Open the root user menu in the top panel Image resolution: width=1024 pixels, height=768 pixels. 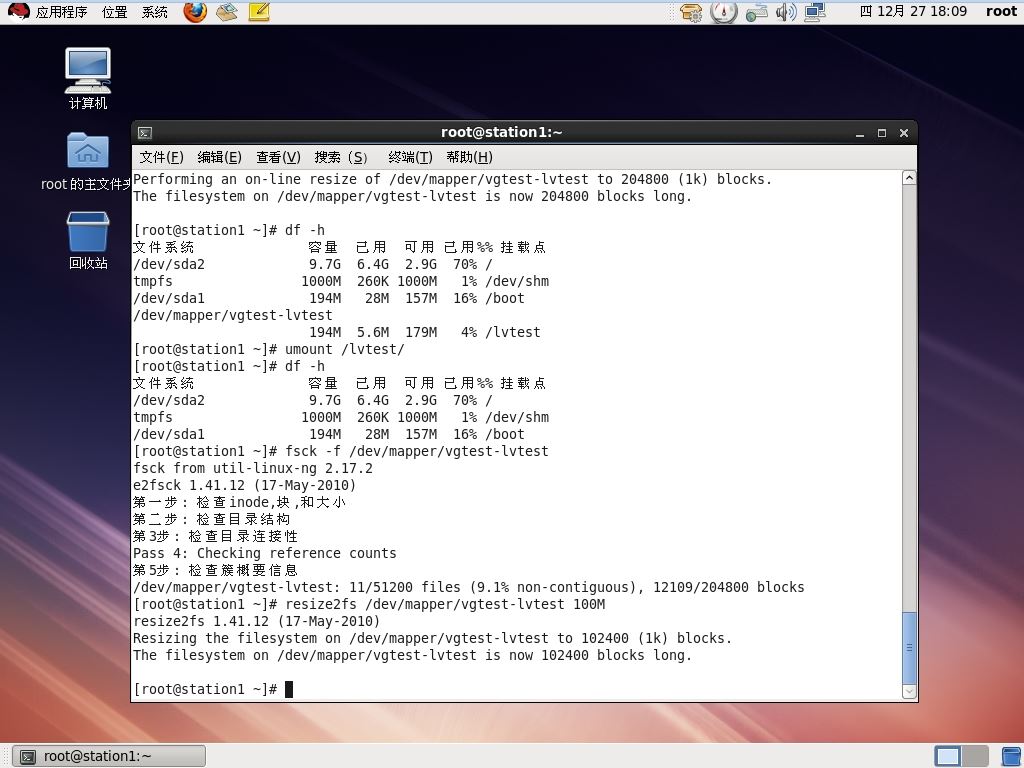pyautogui.click(x=1001, y=11)
